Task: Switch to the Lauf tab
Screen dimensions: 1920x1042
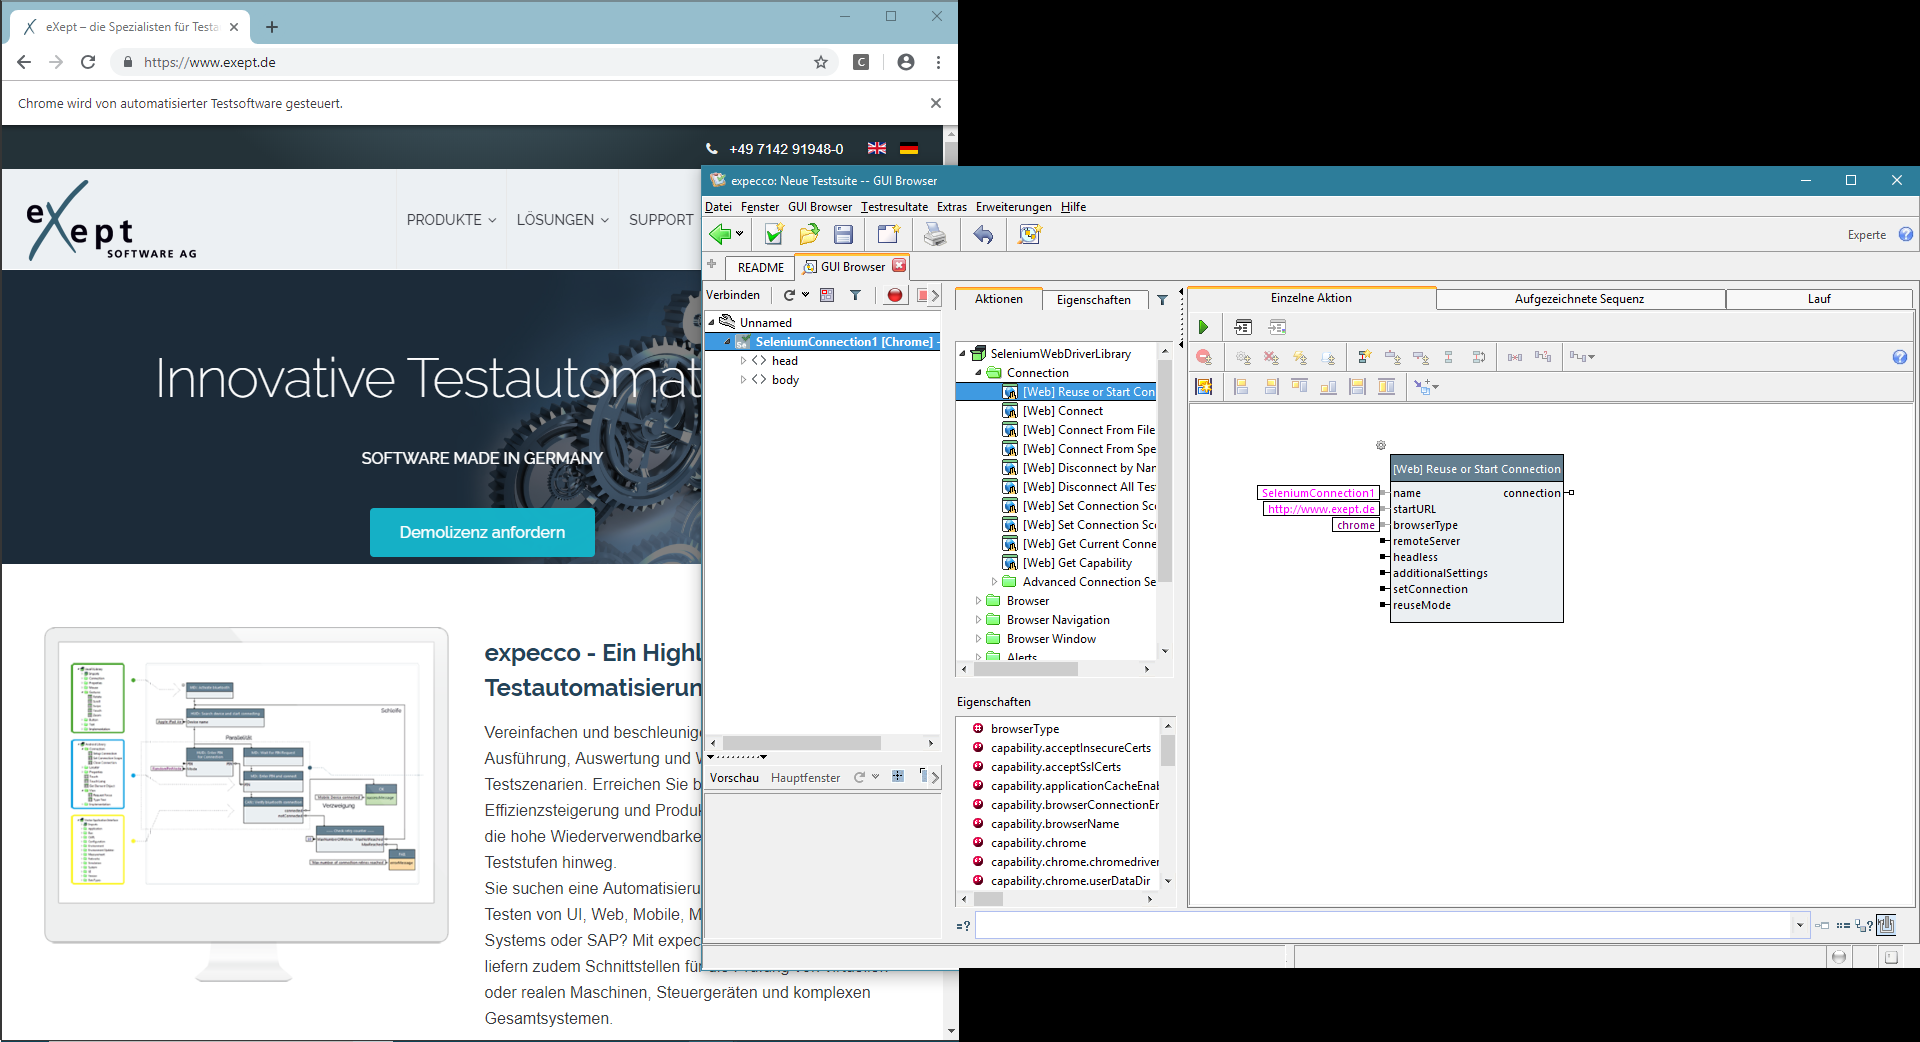Action: (1819, 299)
